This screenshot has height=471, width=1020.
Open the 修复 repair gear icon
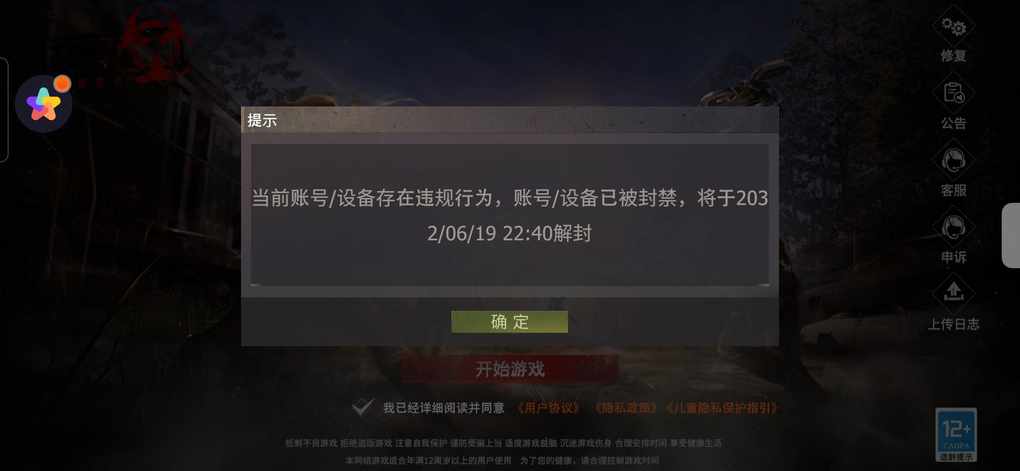[x=954, y=27]
